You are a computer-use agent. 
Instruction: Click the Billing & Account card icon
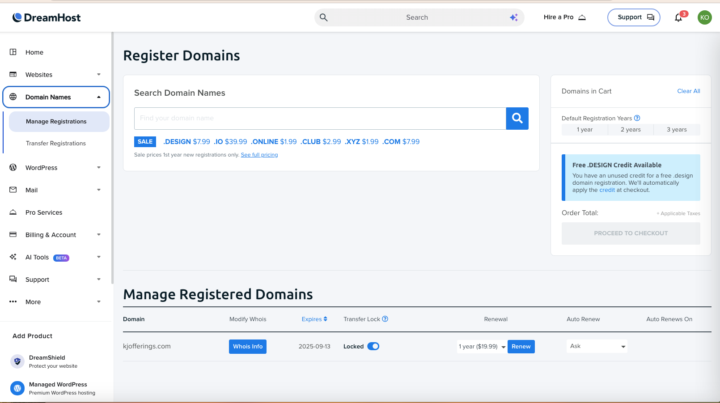pos(13,235)
